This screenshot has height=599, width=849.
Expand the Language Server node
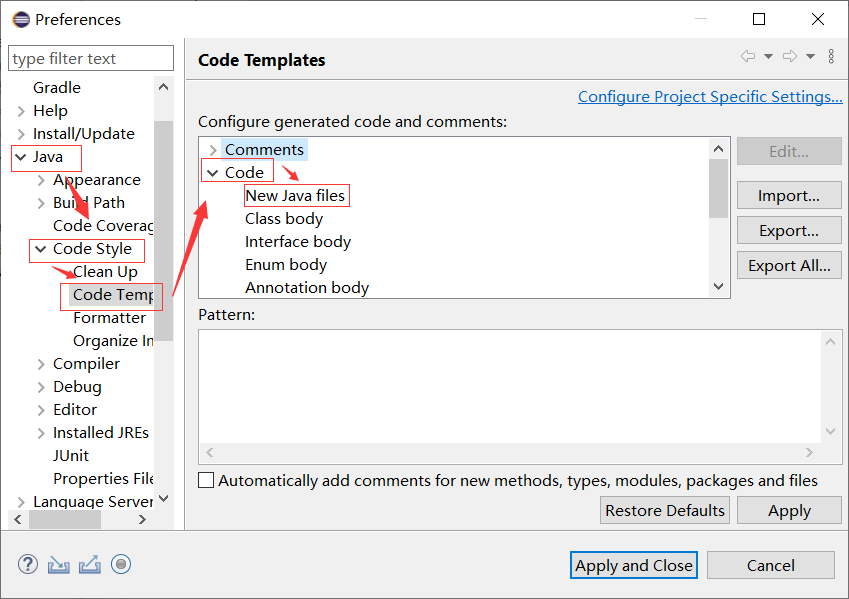click(x=21, y=502)
